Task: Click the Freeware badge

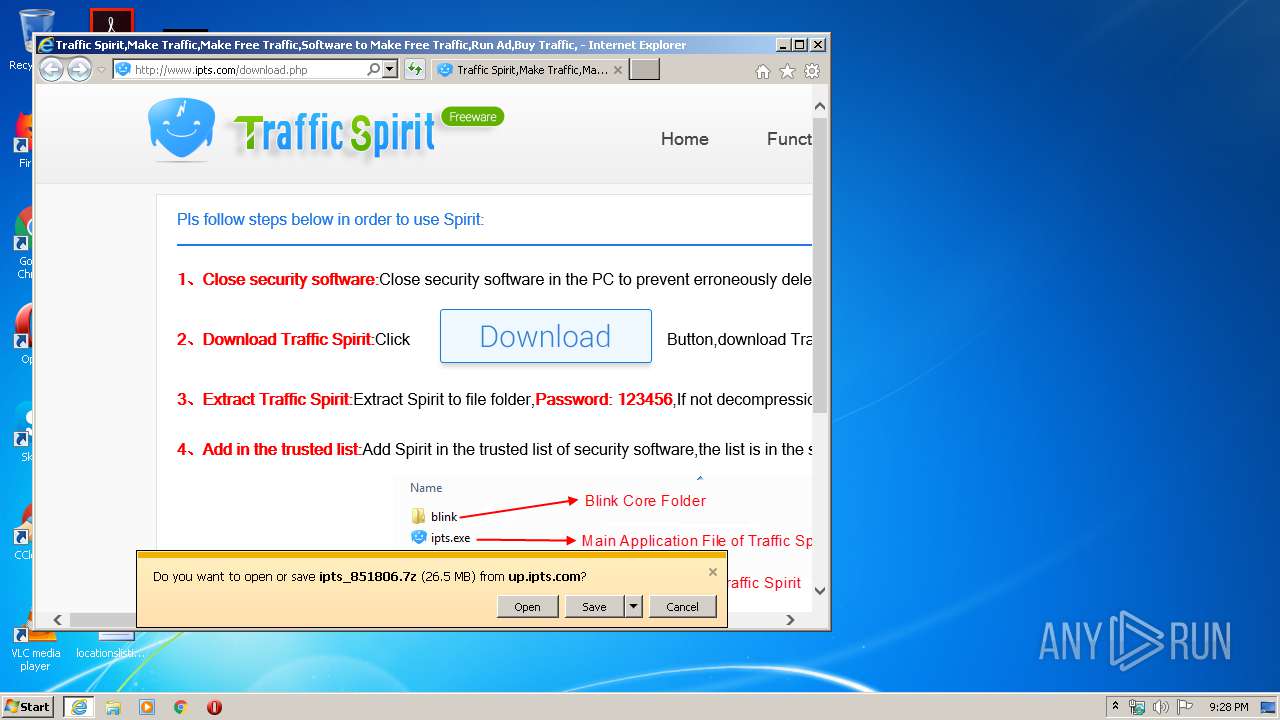Action: [472, 117]
